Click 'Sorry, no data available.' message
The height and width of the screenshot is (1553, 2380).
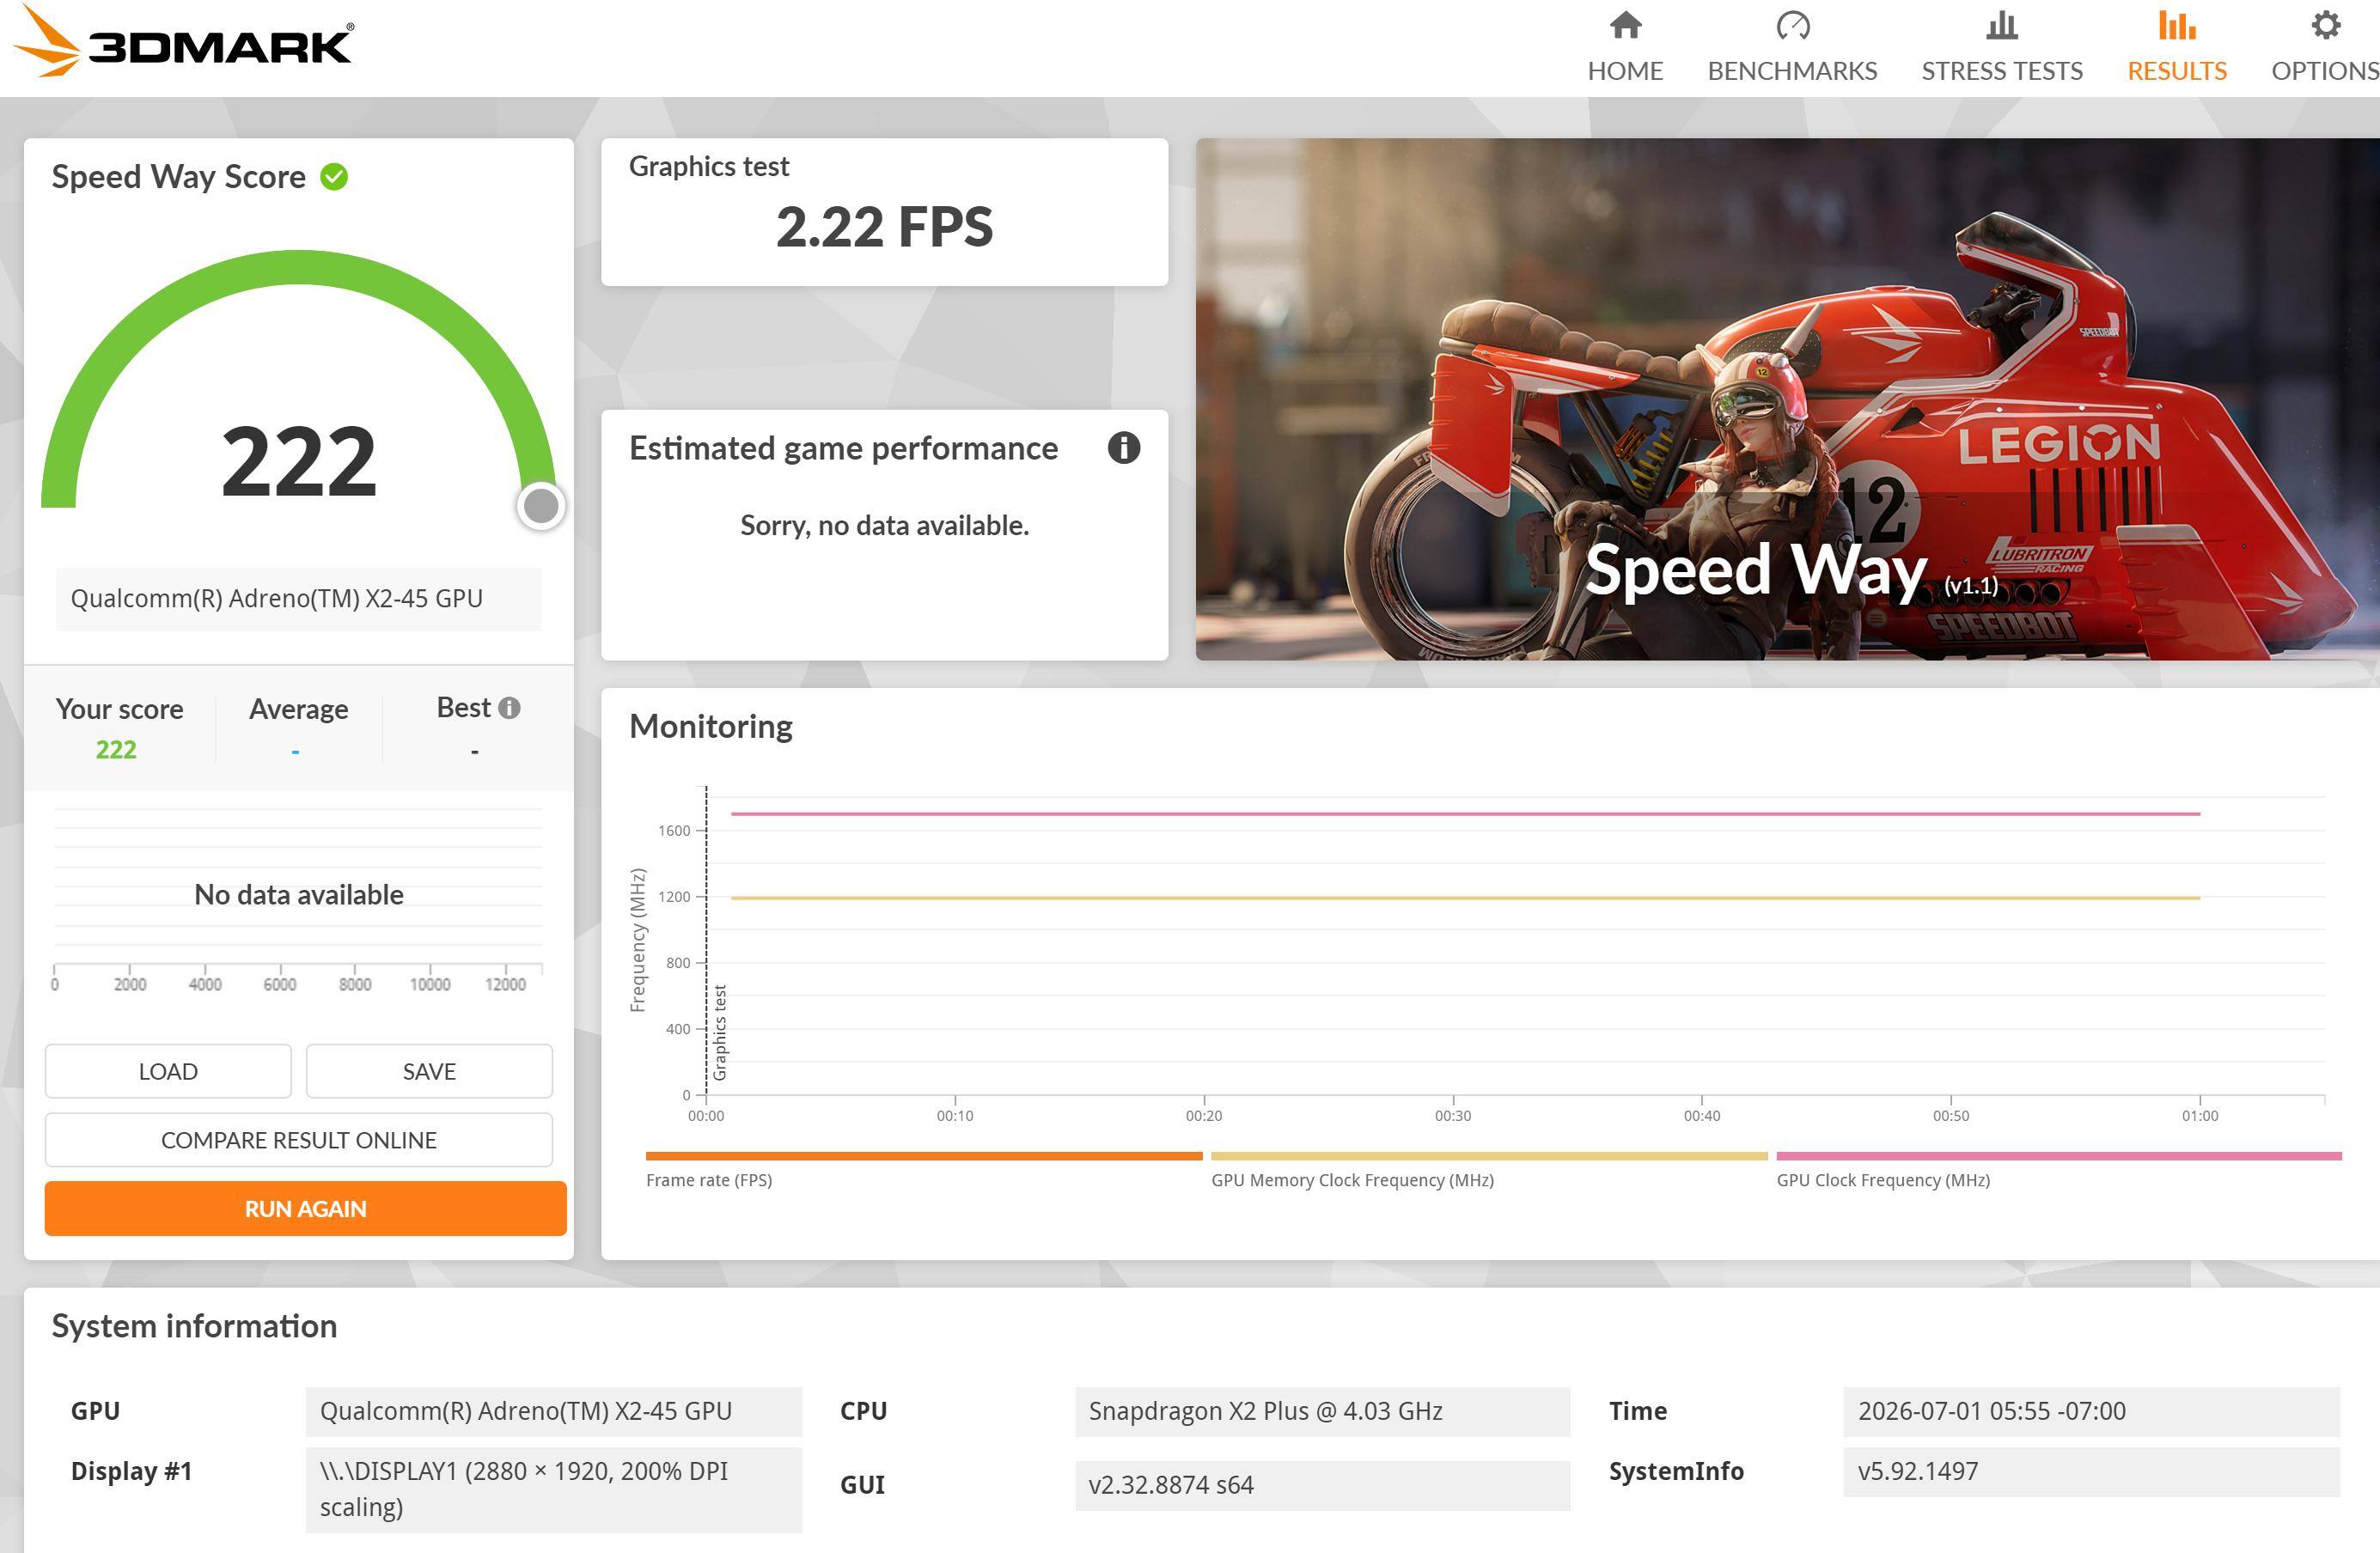pos(884,525)
